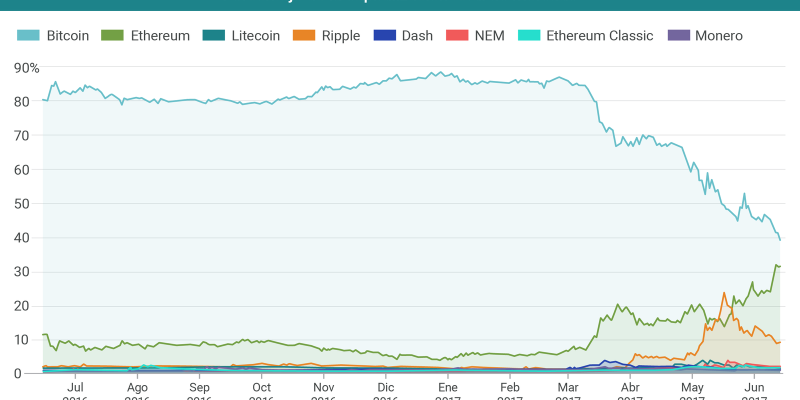
Task: Toggle the Dash series via its legend text
Action: click(x=417, y=36)
